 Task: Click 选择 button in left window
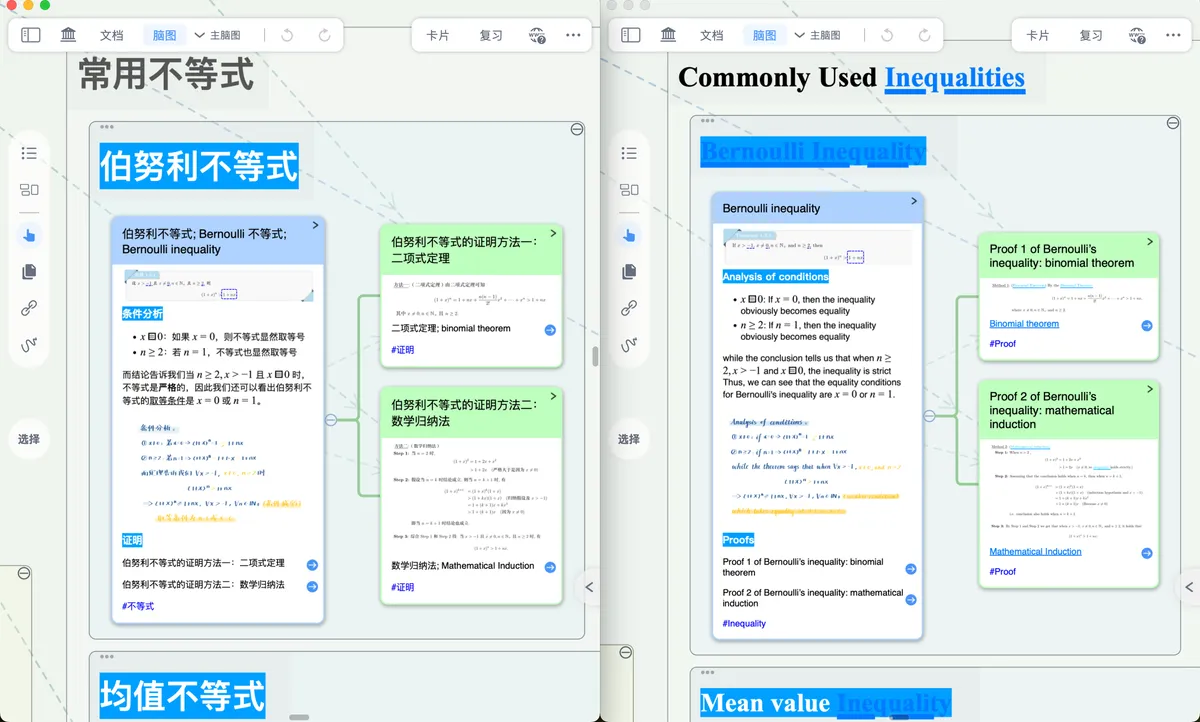point(29,438)
